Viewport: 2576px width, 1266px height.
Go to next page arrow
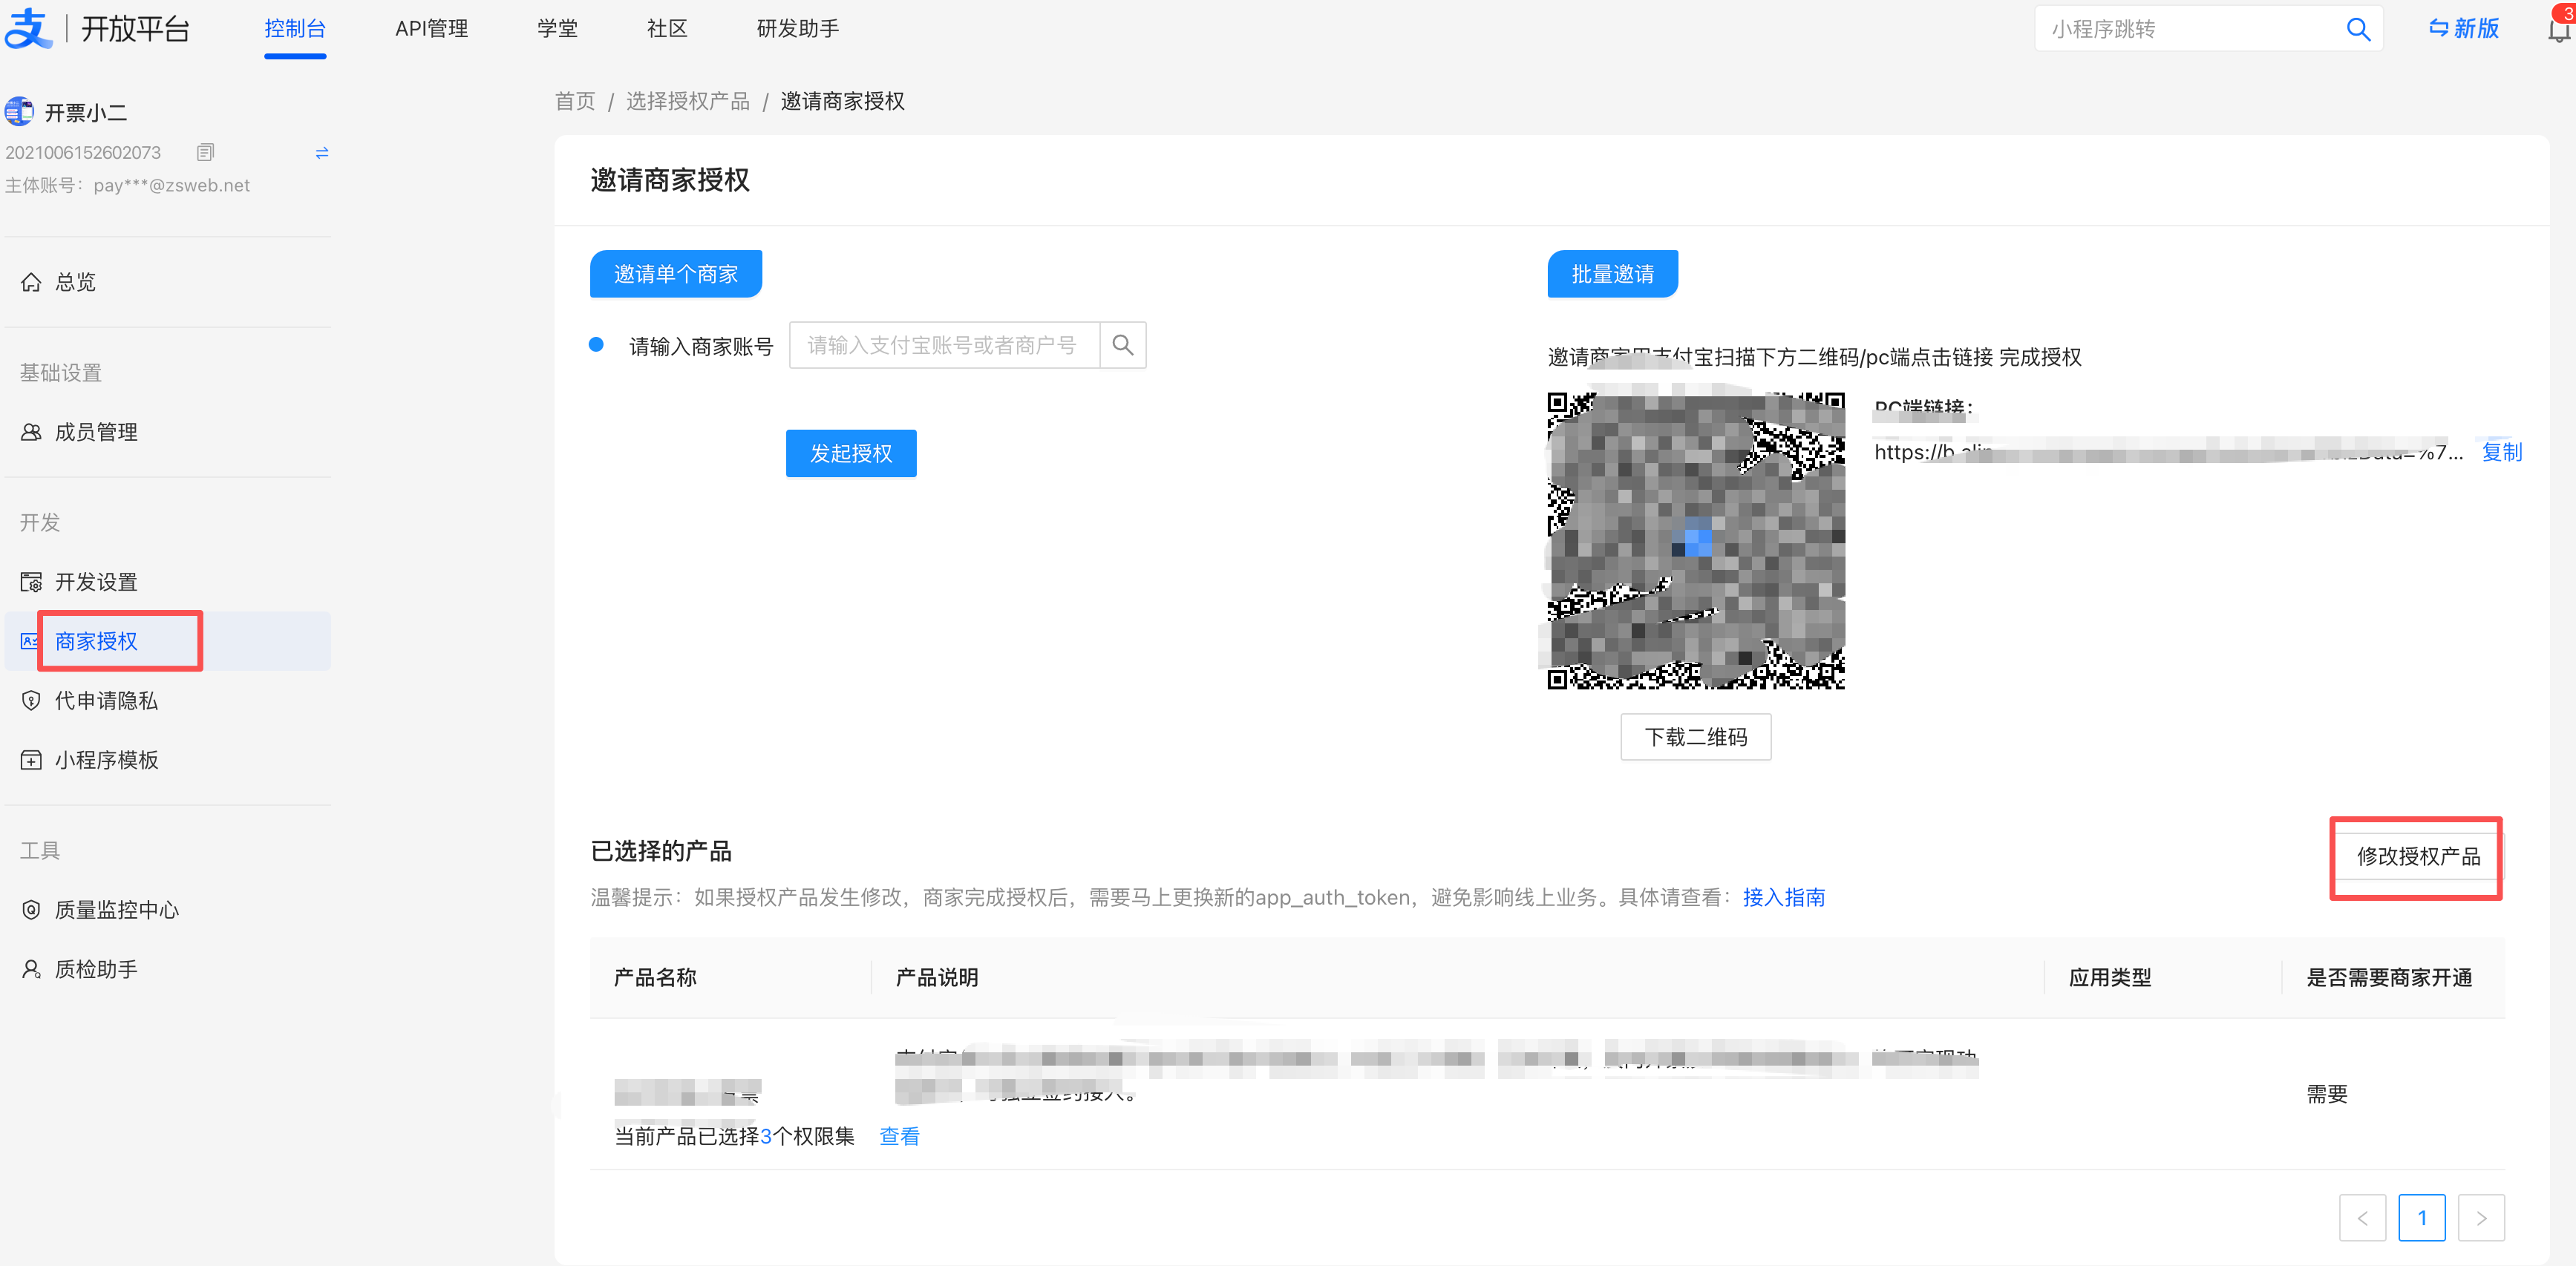coord(2481,1217)
